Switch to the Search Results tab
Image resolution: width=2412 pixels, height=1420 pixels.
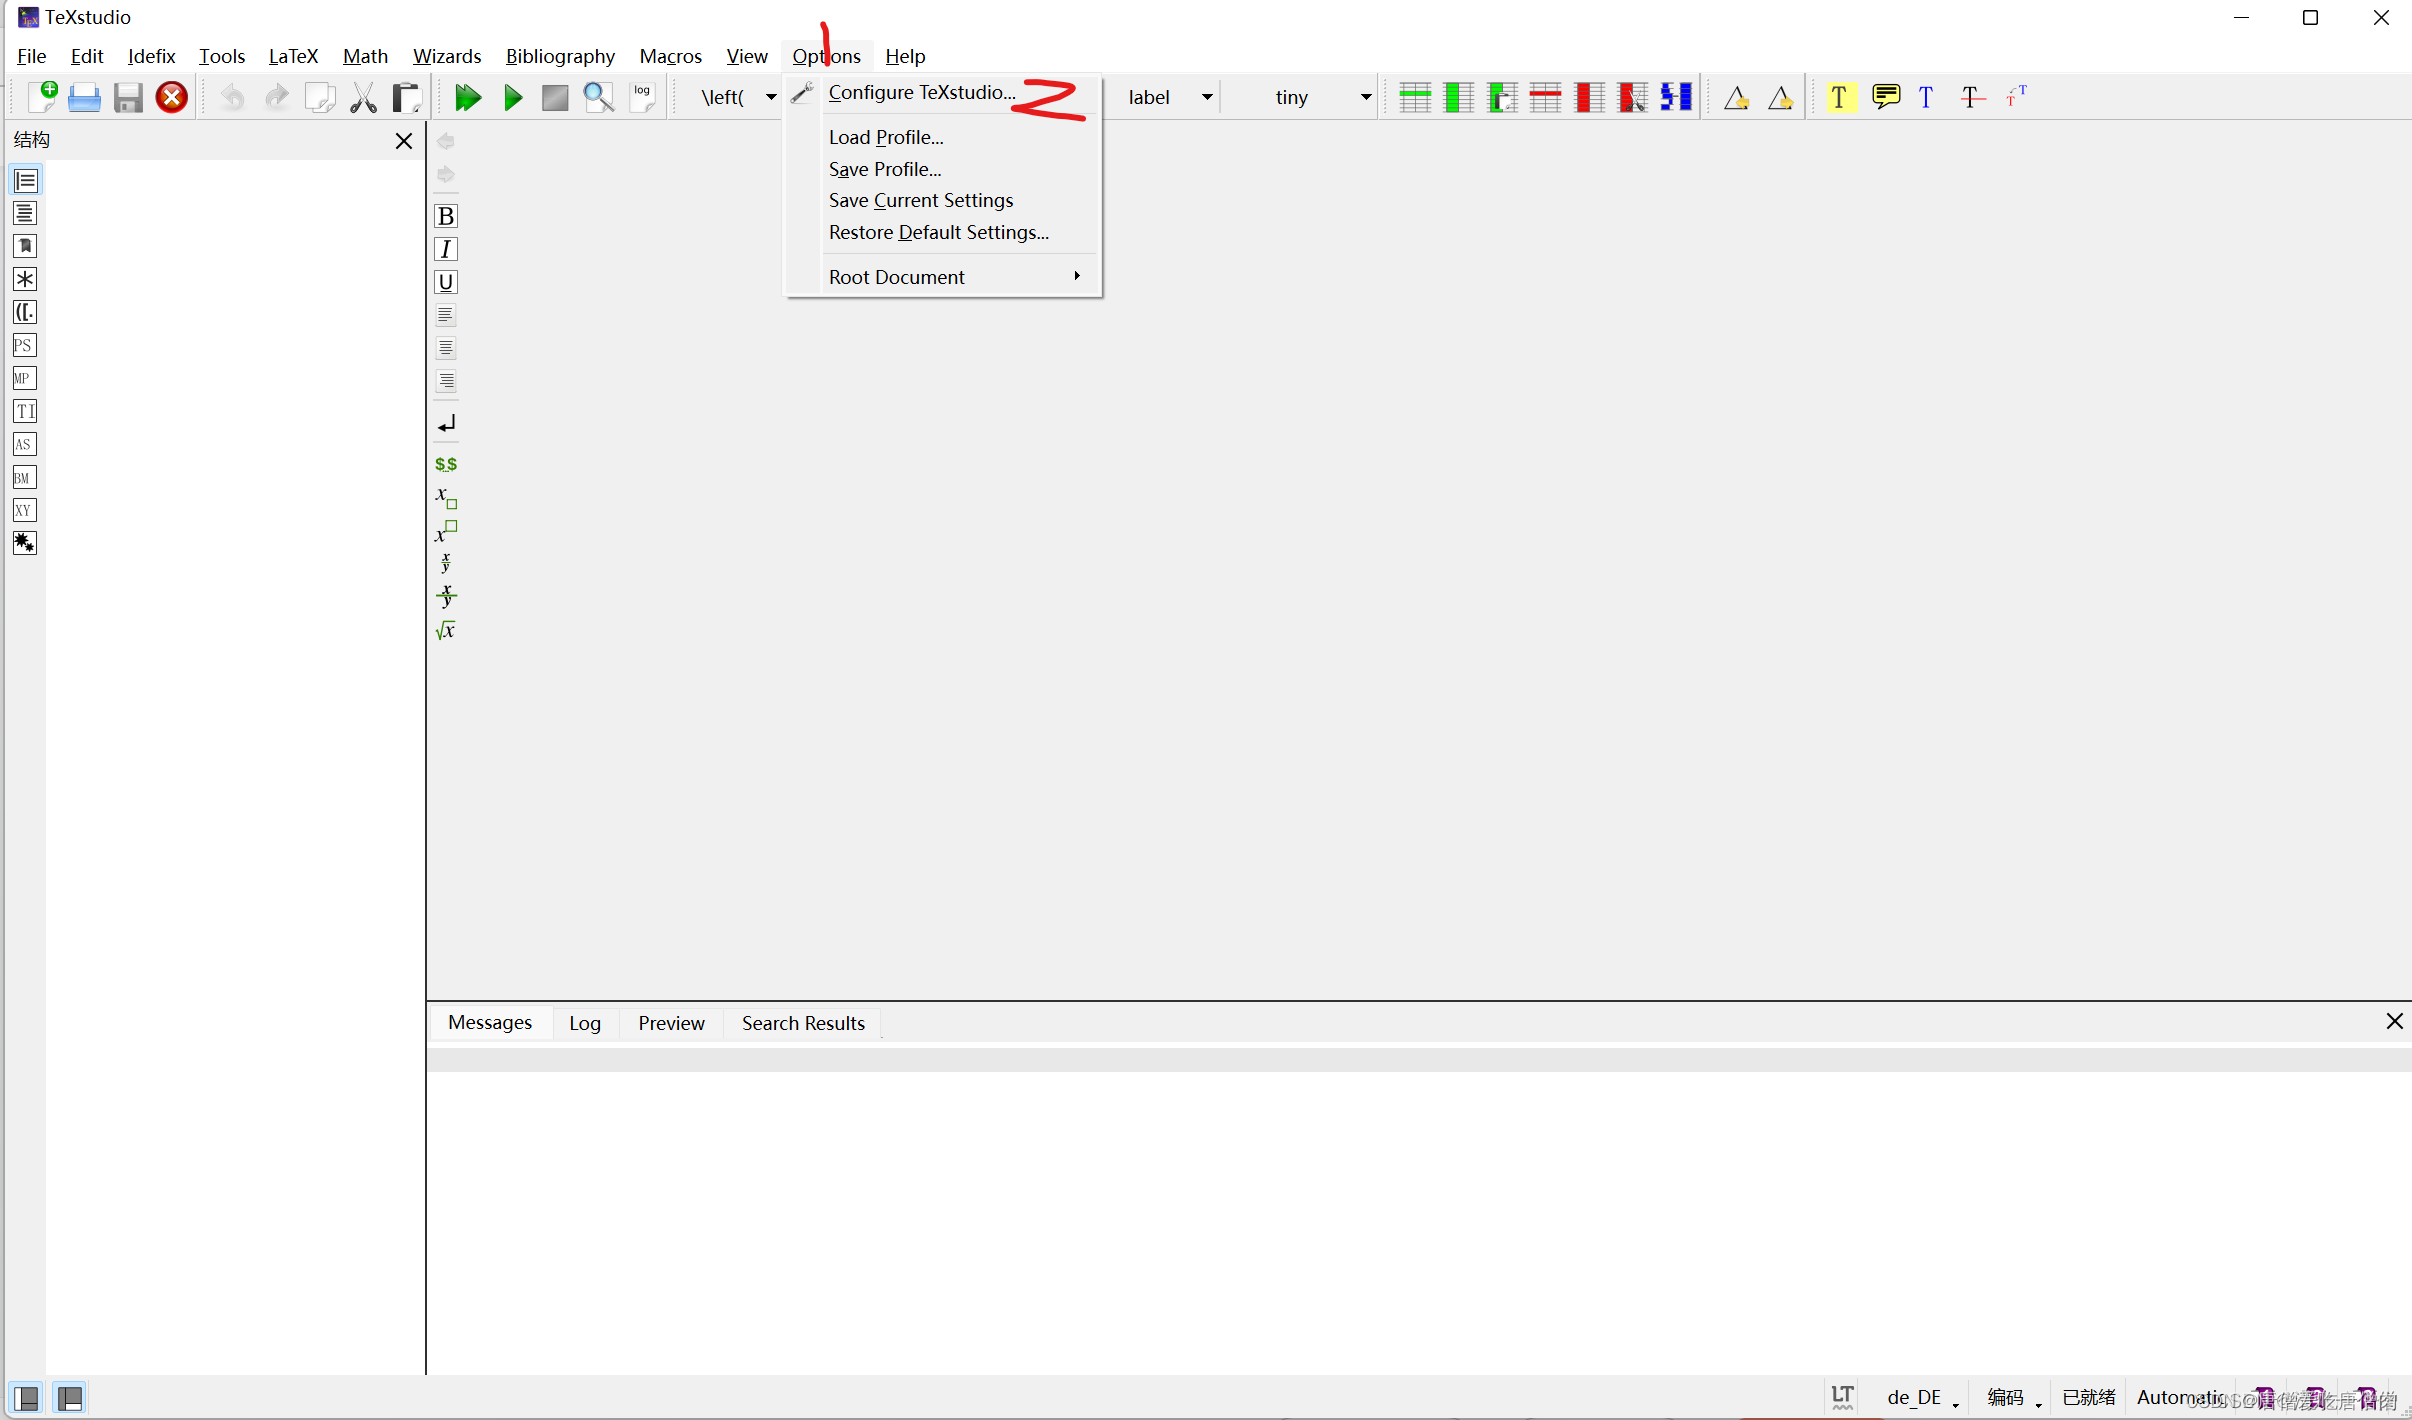[803, 1022]
